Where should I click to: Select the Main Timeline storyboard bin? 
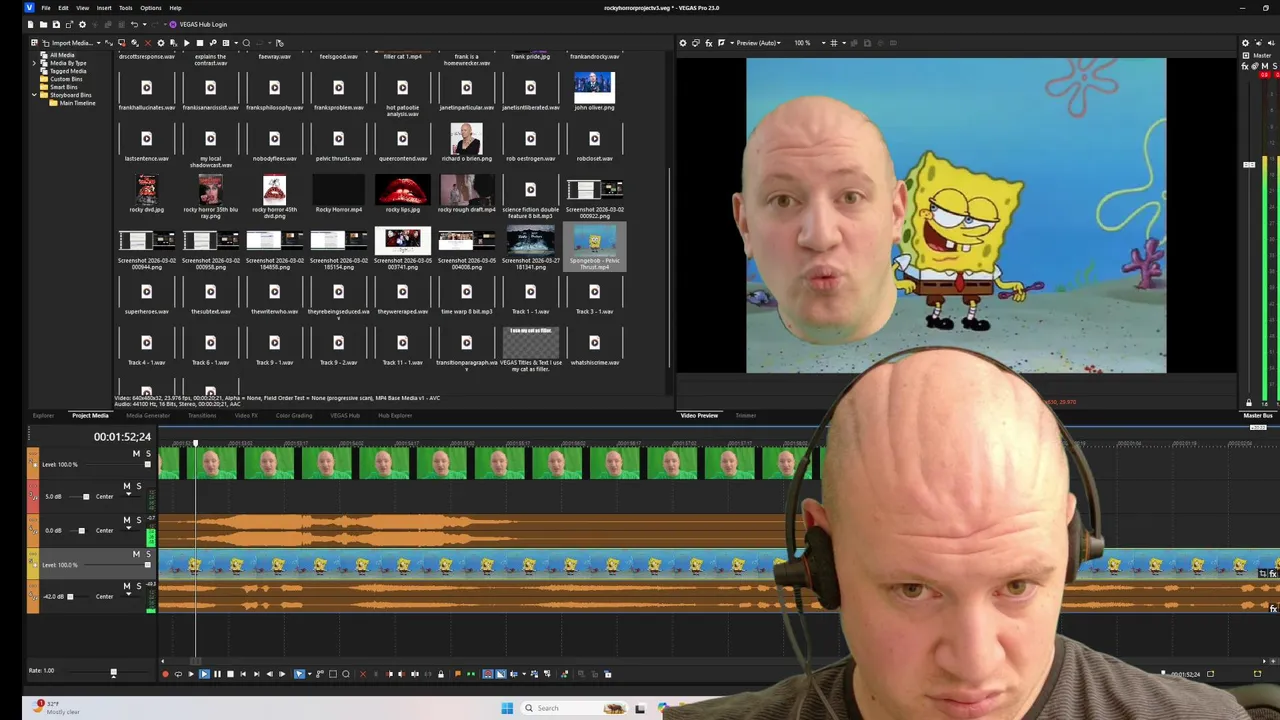coord(78,103)
